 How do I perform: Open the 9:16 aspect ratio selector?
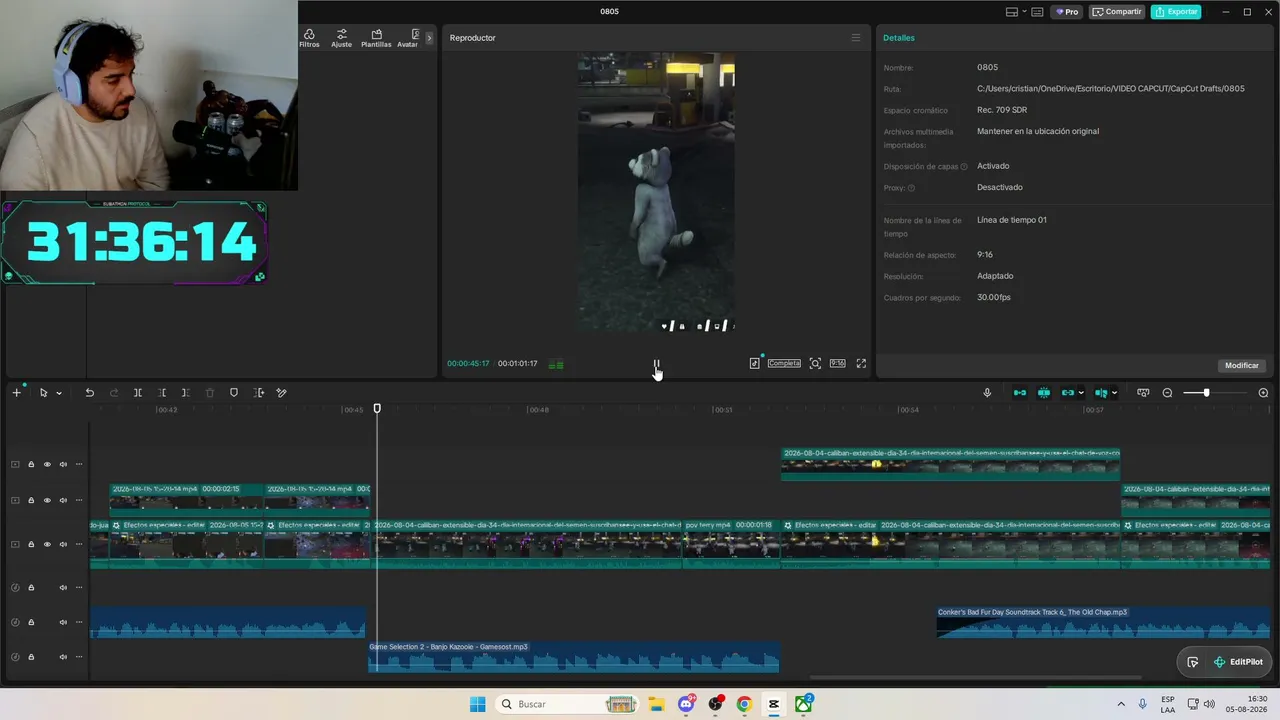[x=838, y=363]
